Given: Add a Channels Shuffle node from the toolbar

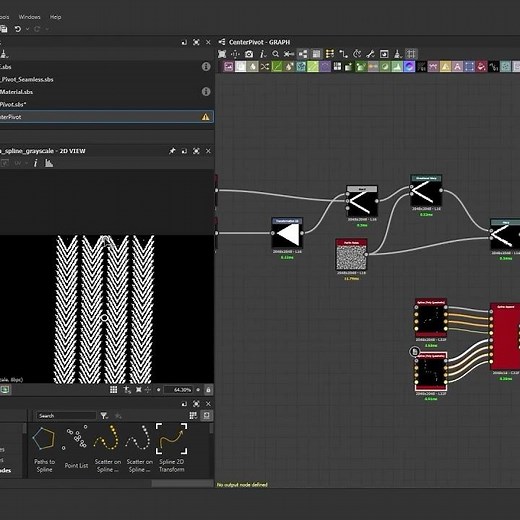Looking at the screenshot, I should point(265,67).
